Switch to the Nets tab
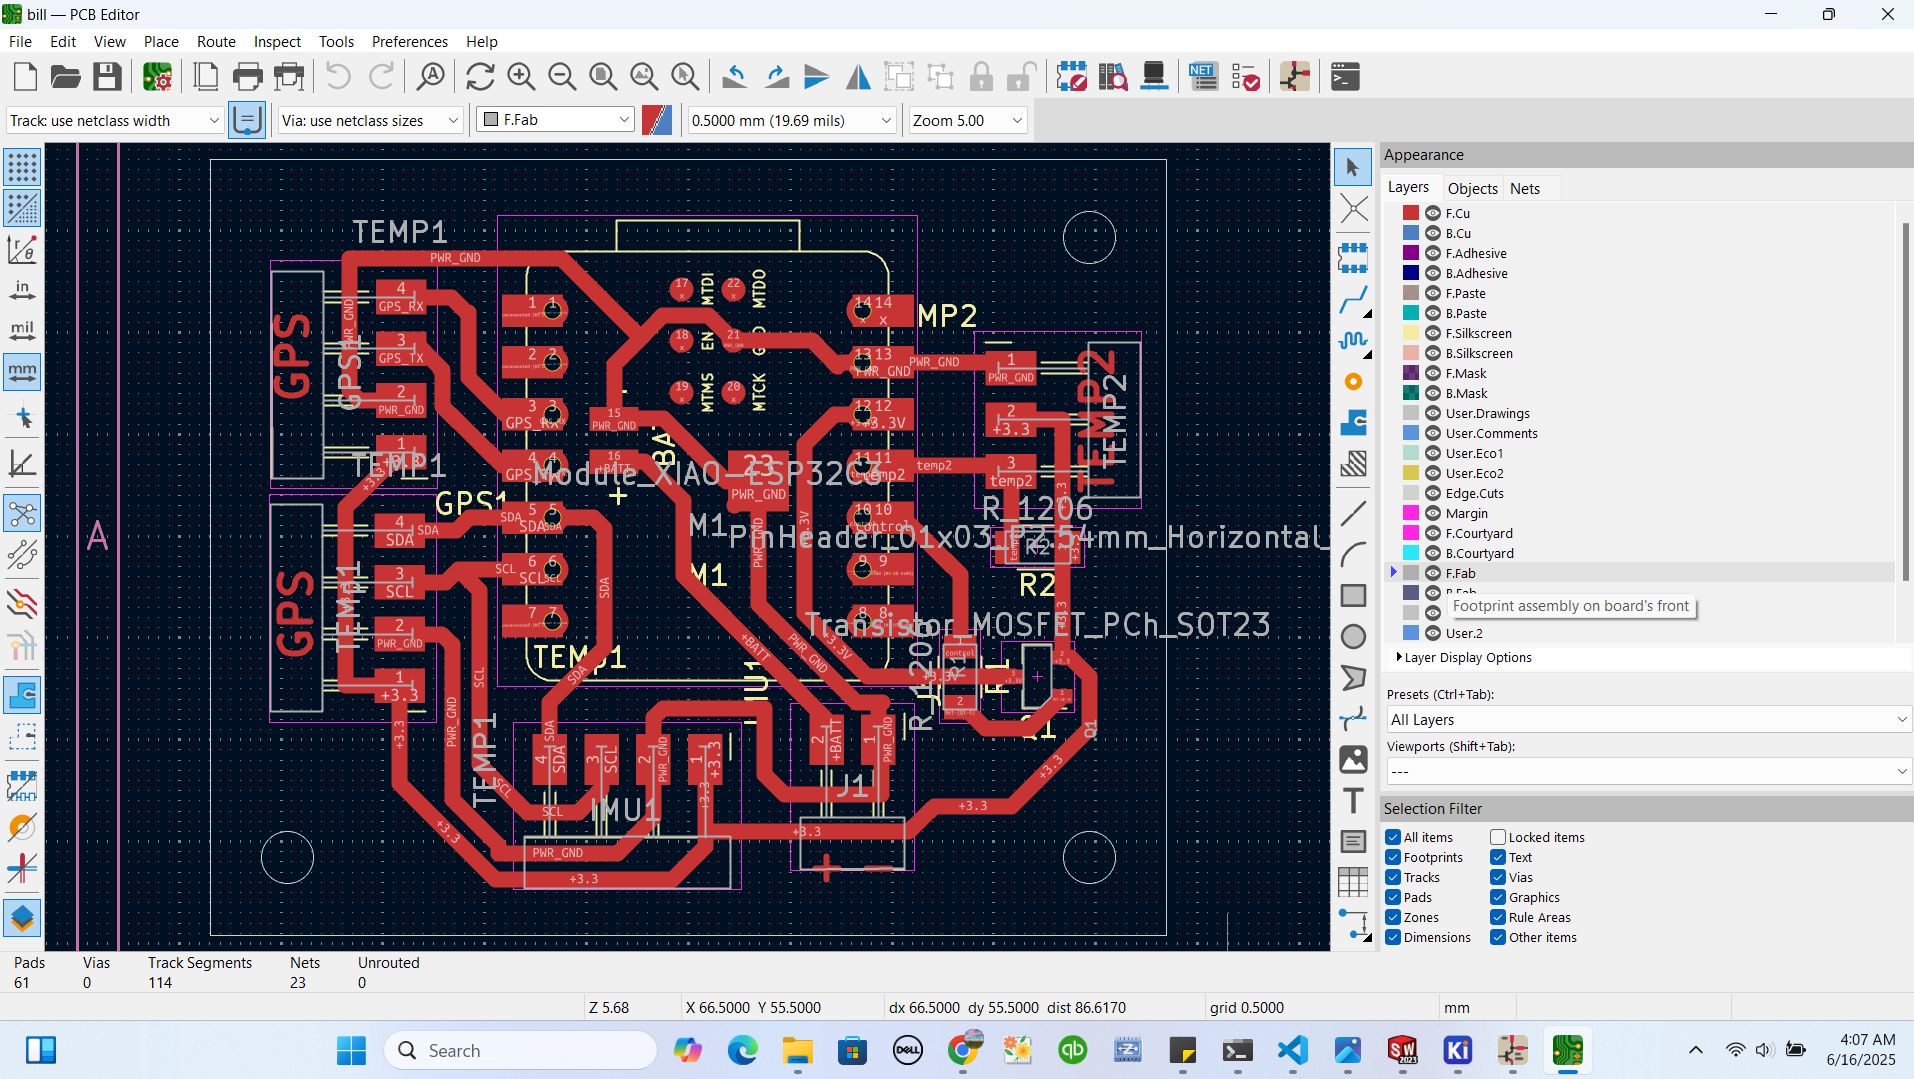1914x1079 pixels. 1525,188
